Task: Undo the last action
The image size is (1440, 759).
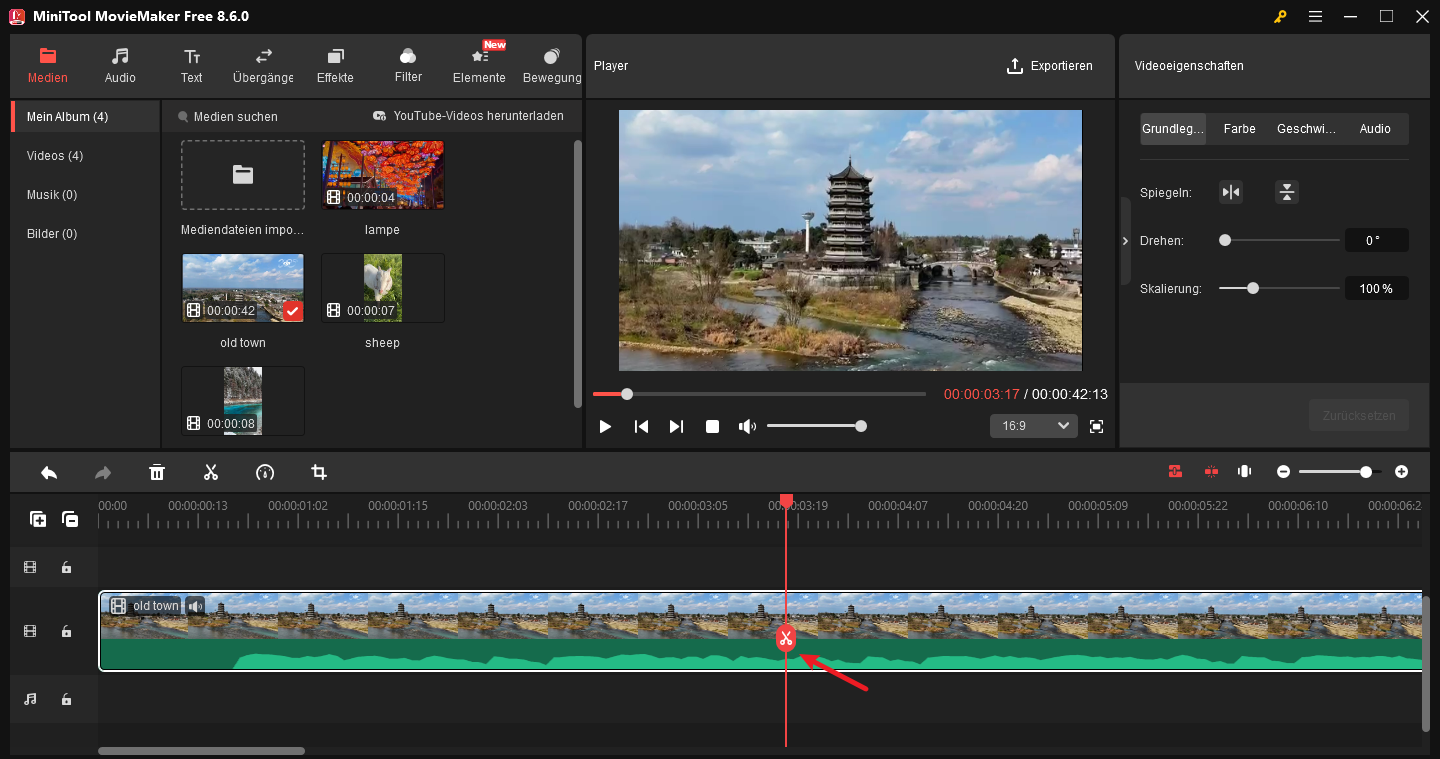Action: [48, 471]
